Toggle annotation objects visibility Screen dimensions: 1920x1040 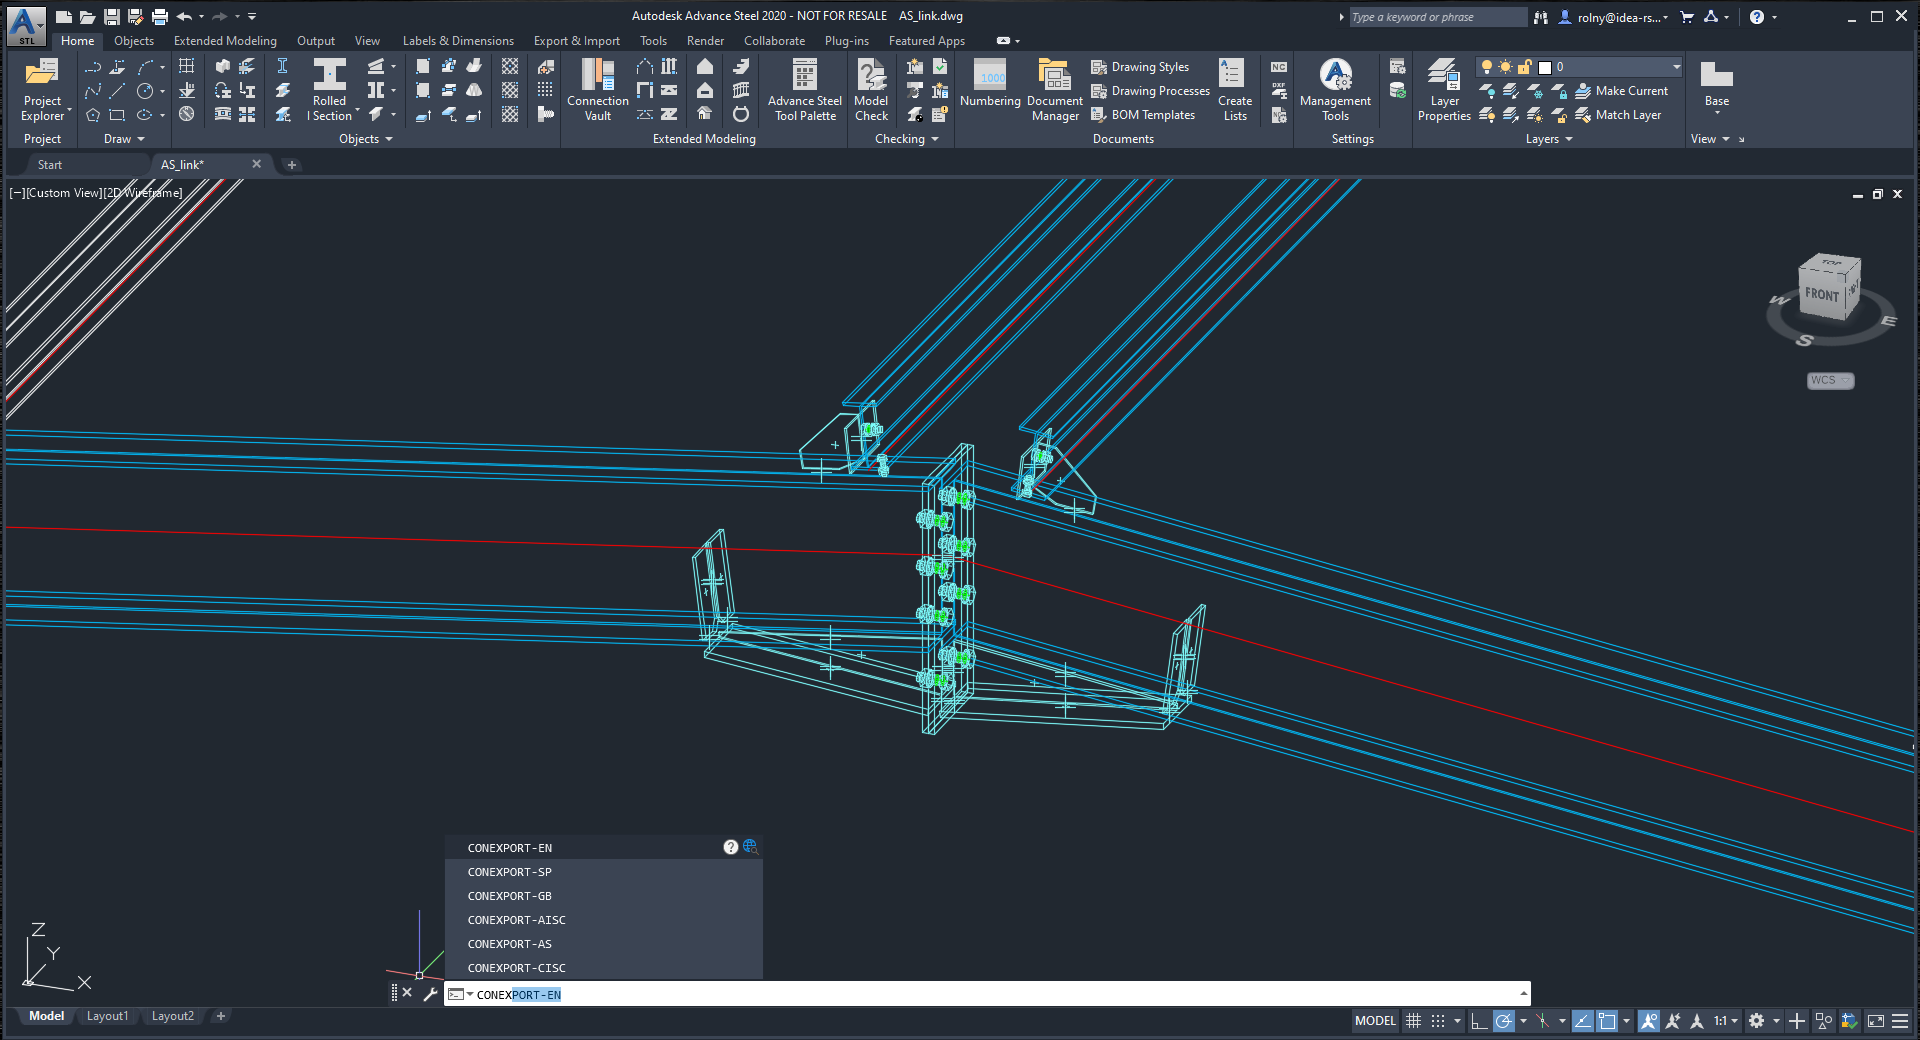point(1649,1021)
